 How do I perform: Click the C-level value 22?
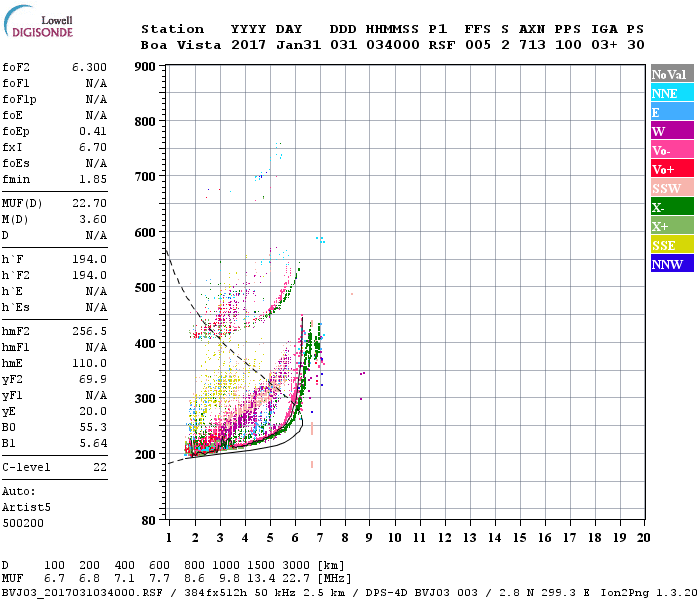(100, 468)
